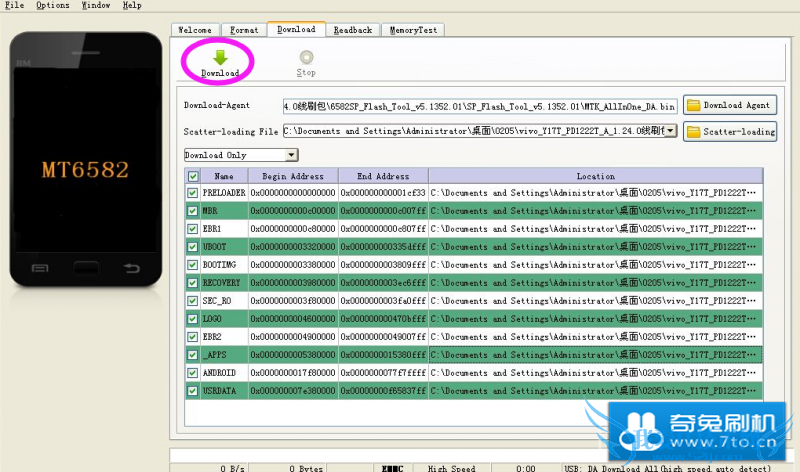Sort by the Begin Address column header

pyautogui.click(x=293, y=175)
